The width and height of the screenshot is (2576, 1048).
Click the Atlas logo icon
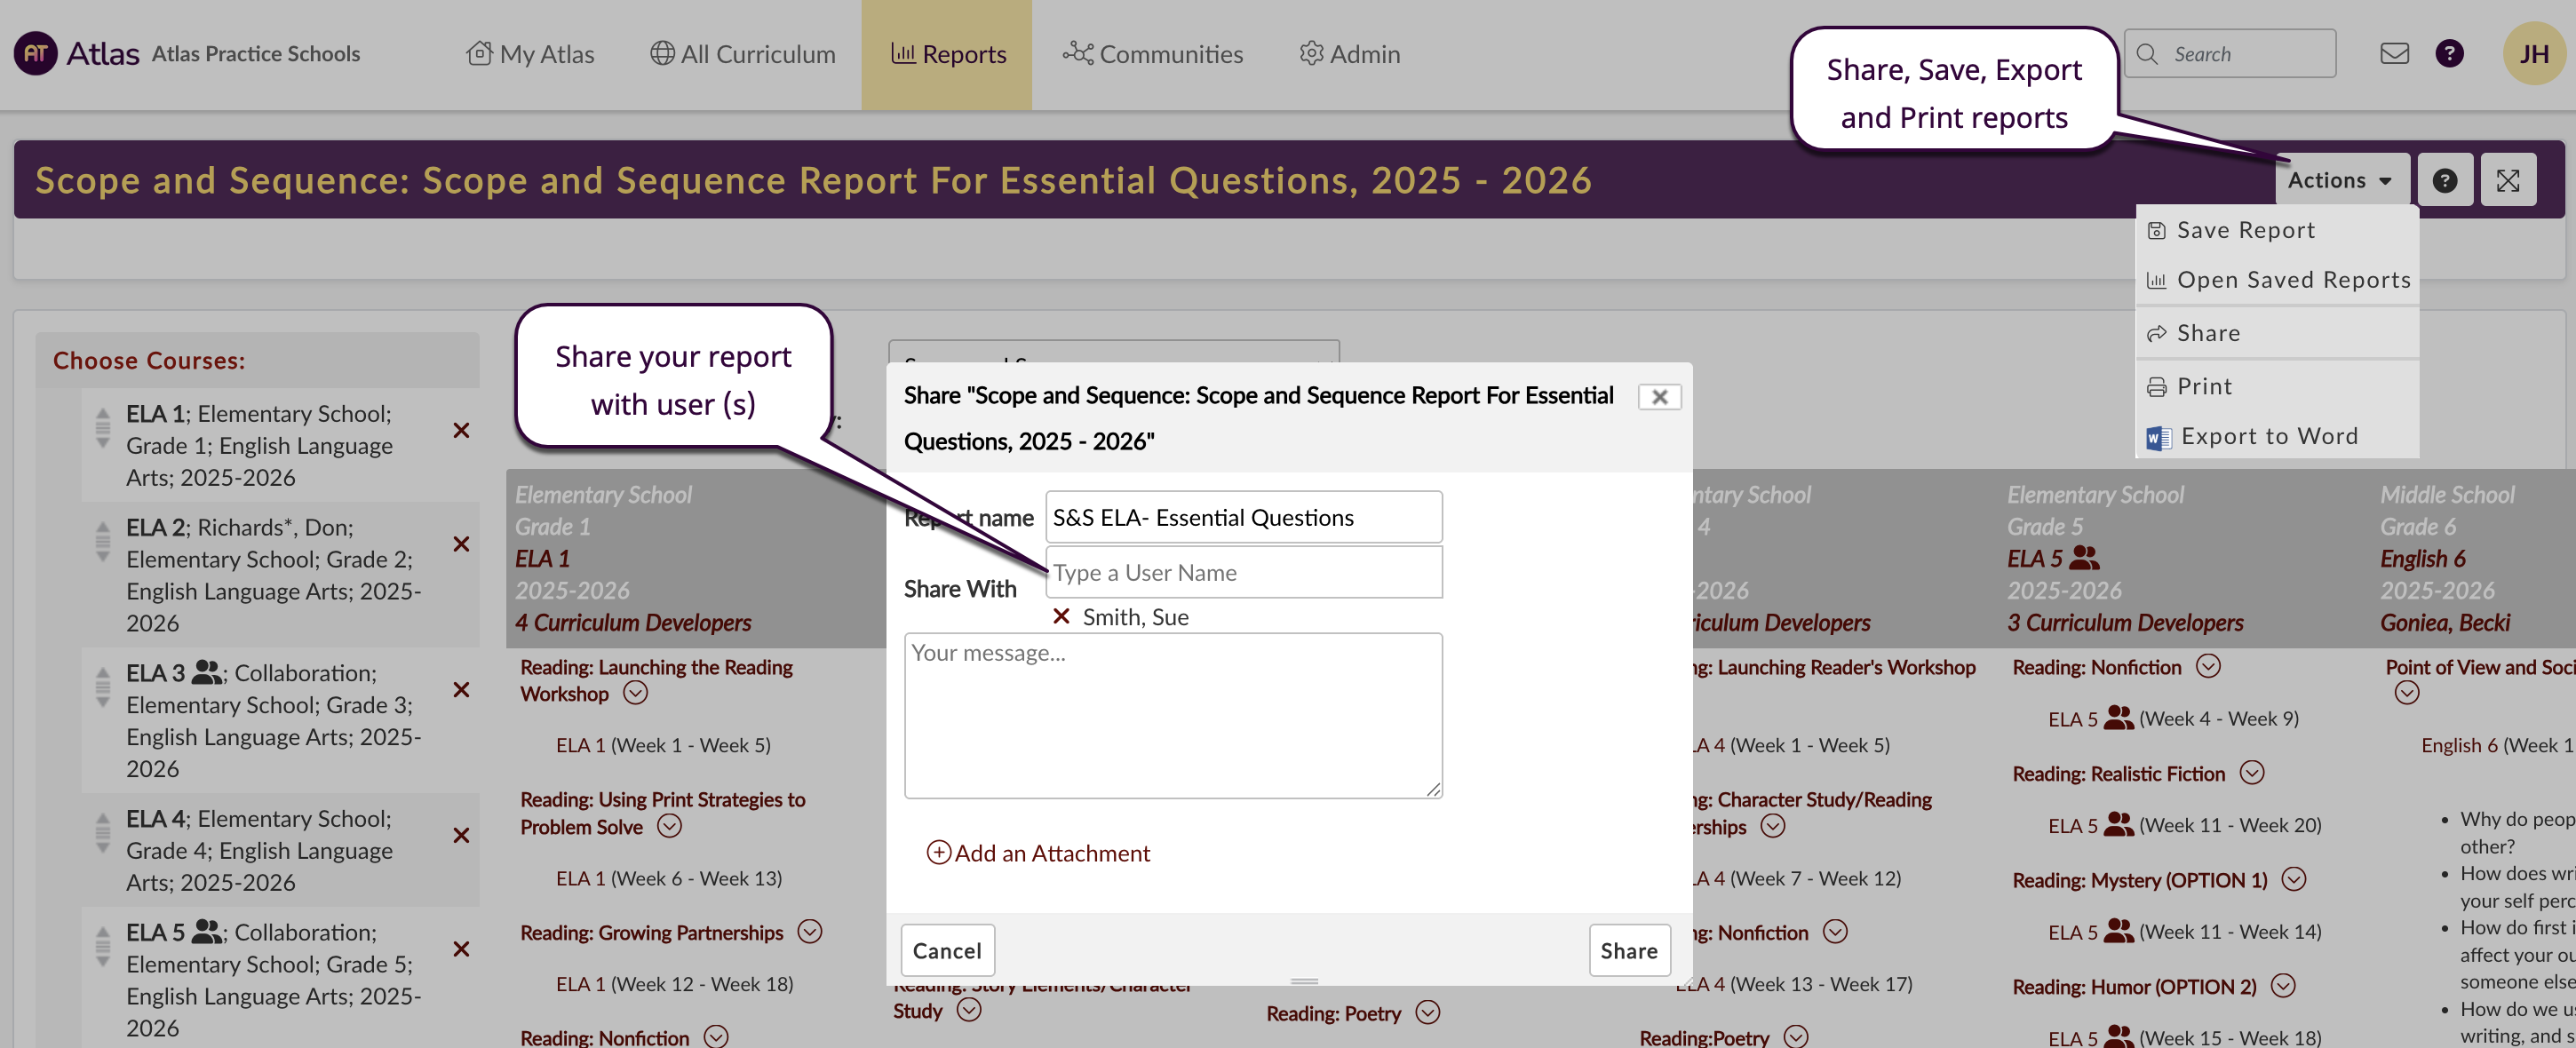(36, 54)
